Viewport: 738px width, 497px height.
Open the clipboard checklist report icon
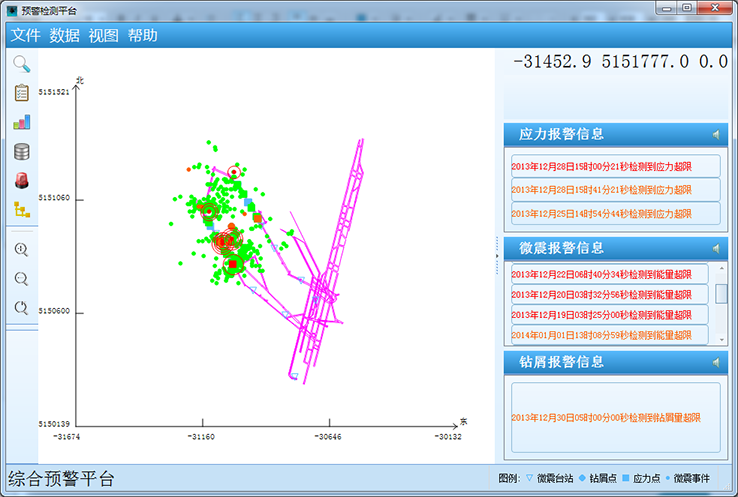click(21, 93)
